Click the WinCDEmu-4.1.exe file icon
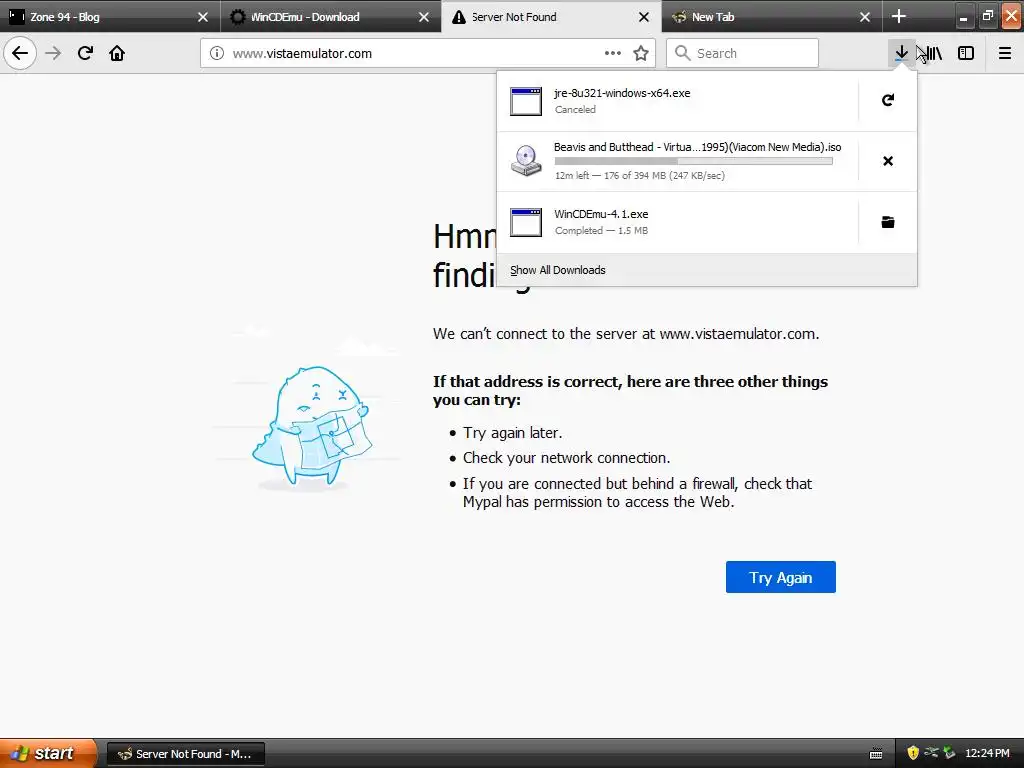The width and height of the screenshot is (1024, 768). [x=526, y=222]
